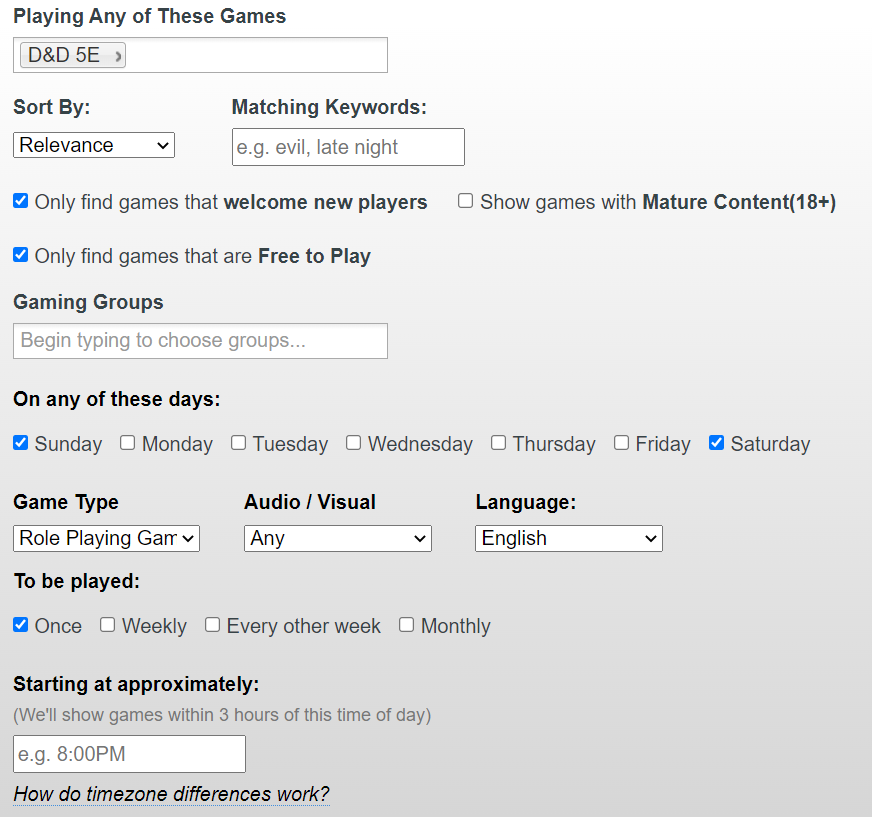Screen dimensions: 872x817
Task: Remove the D&D 5E game tag
Action: (118, 56)
